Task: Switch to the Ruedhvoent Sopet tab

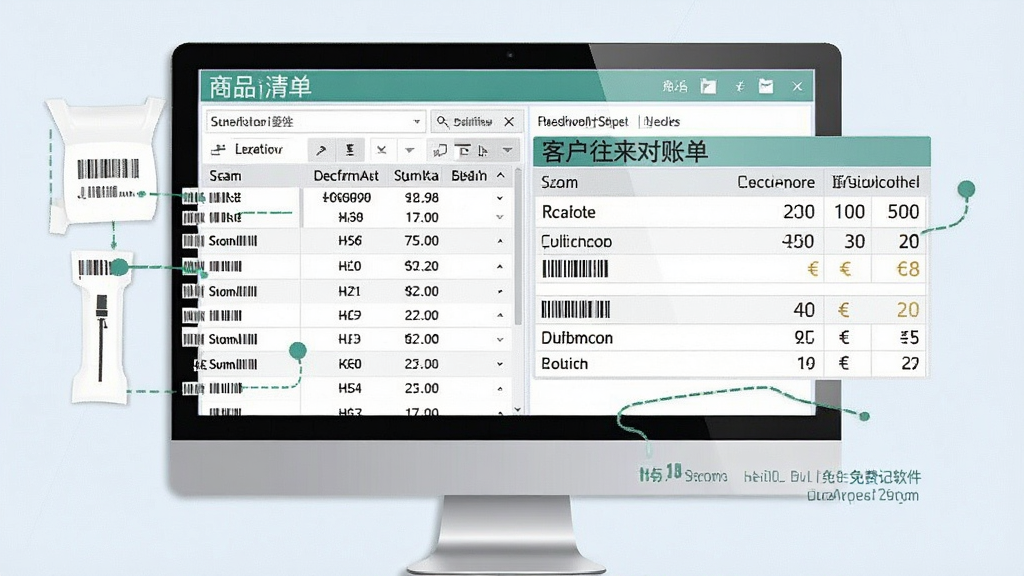Action: (583, 121)
